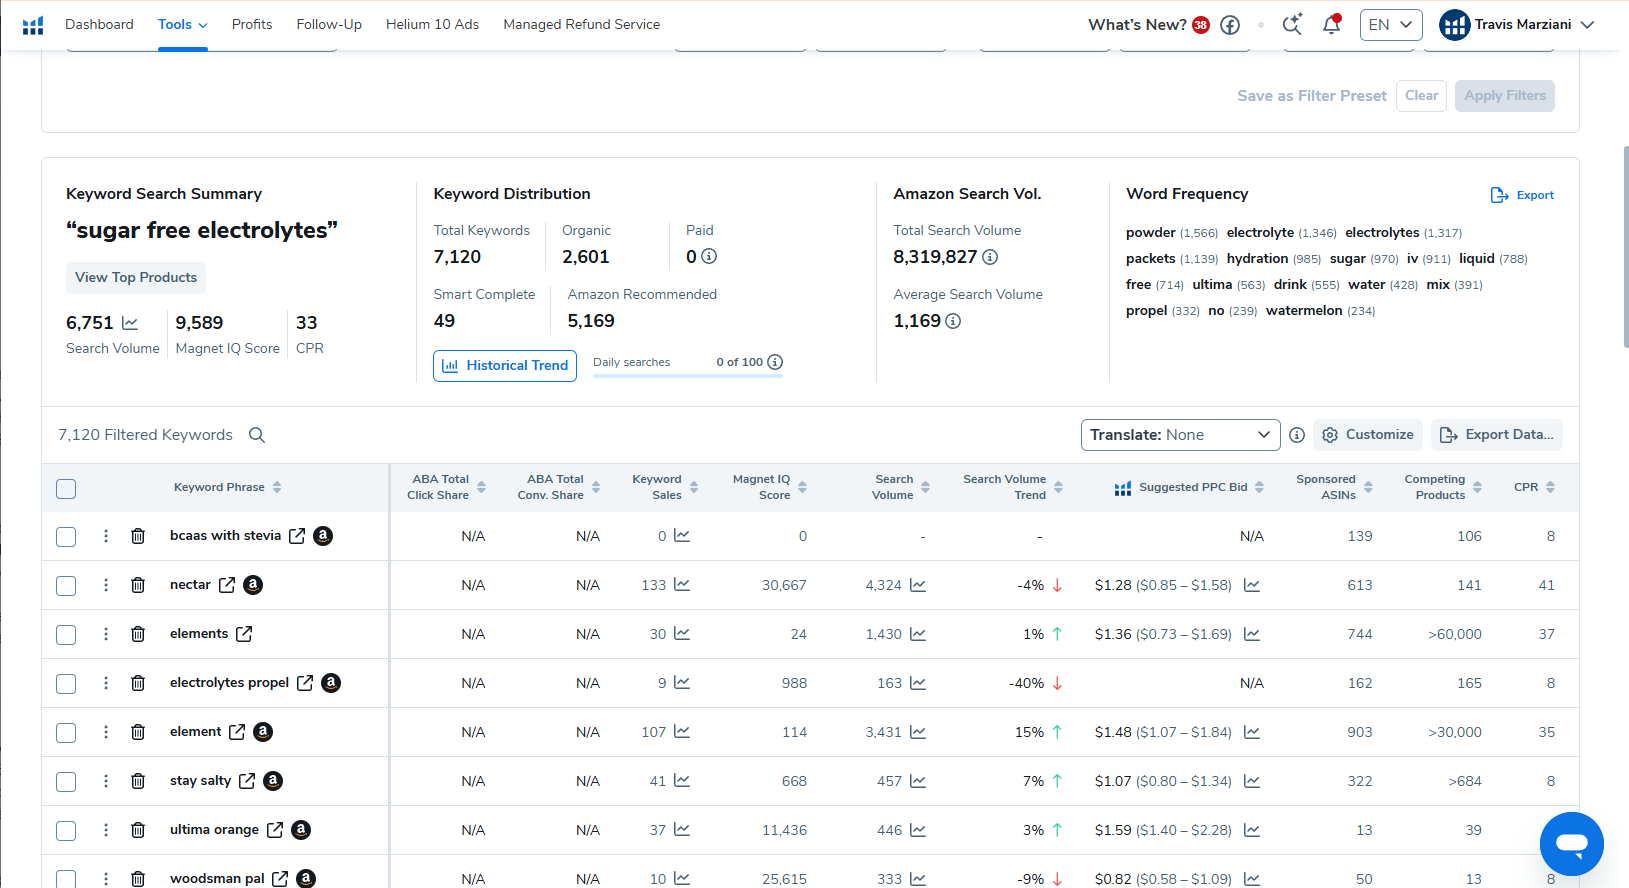Click the search volume trend chart icon beside 6,751

point(130,323)
